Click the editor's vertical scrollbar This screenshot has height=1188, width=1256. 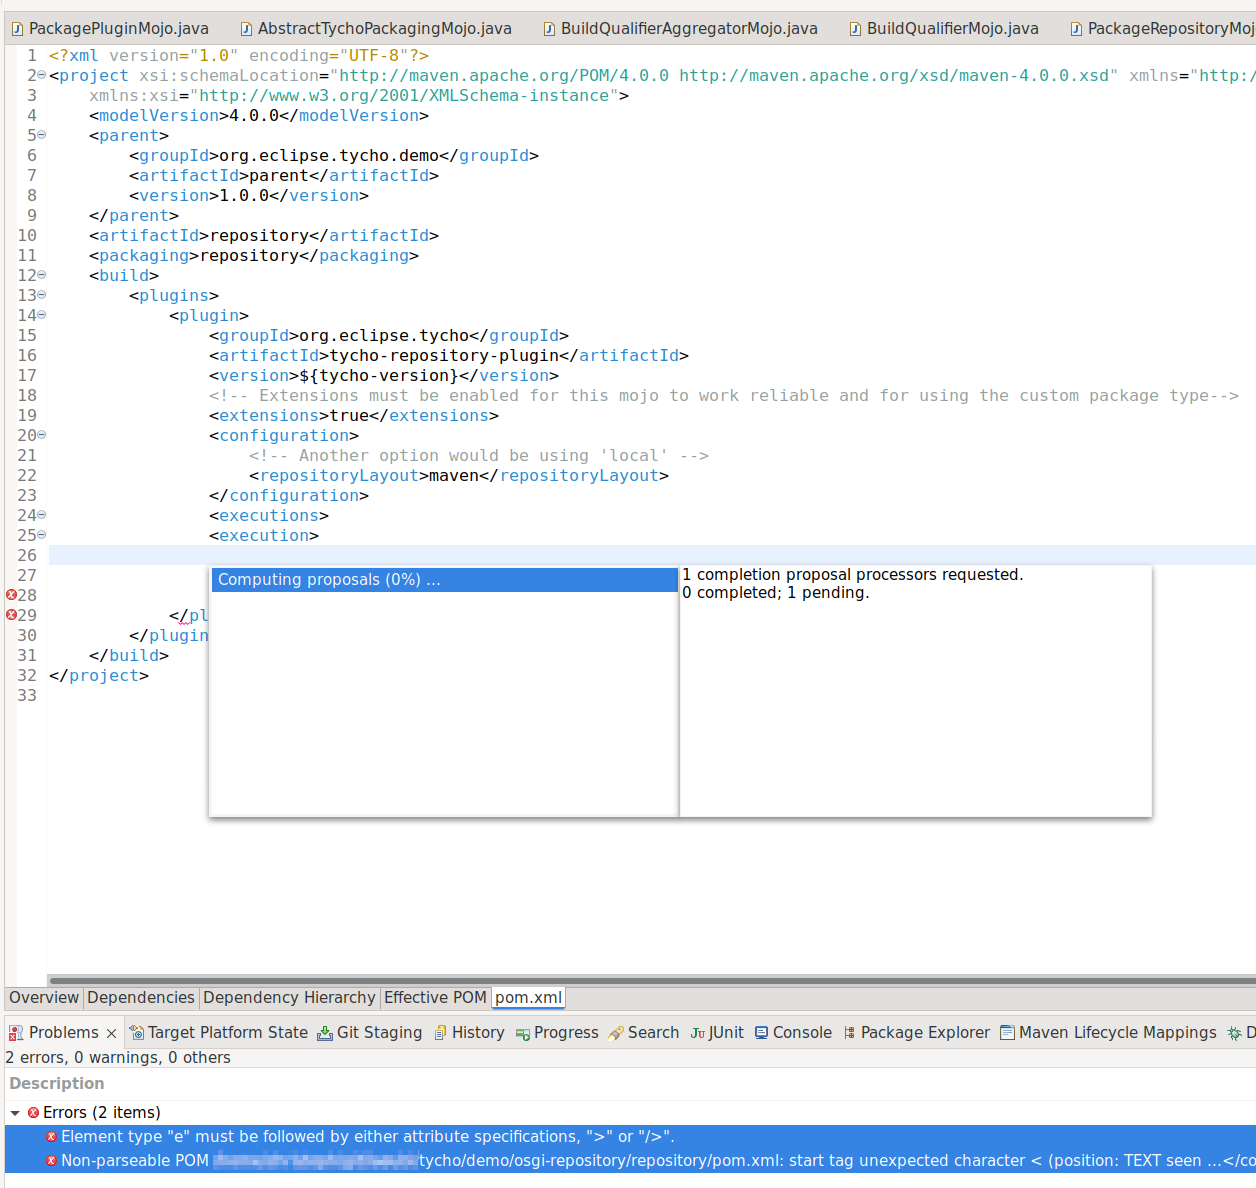(x=1249, y=400)
